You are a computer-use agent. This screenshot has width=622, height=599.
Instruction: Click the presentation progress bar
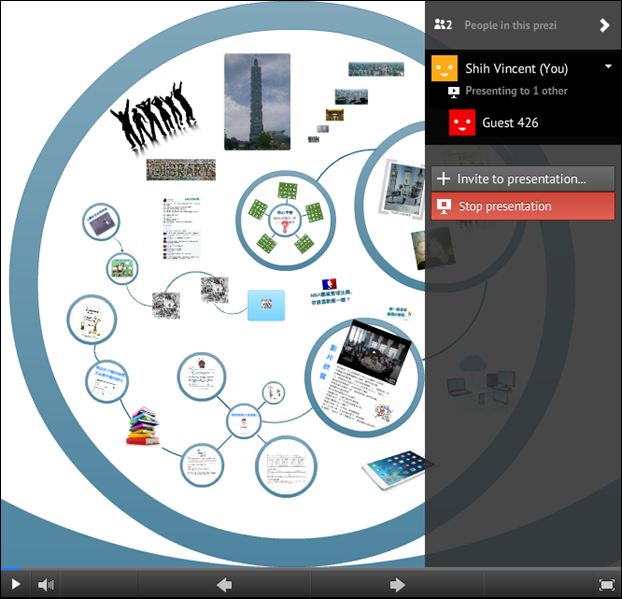(x=311, y=569)
